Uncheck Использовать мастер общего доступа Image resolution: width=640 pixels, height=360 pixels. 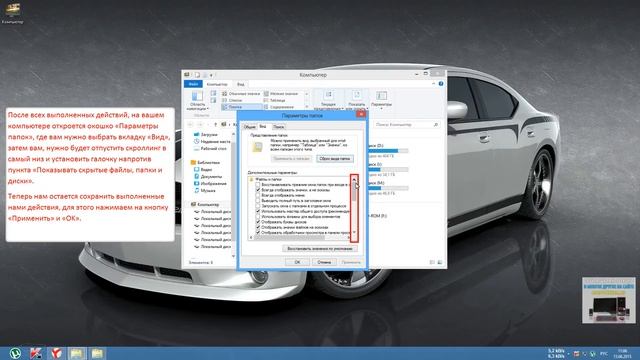tap(258, 211)
